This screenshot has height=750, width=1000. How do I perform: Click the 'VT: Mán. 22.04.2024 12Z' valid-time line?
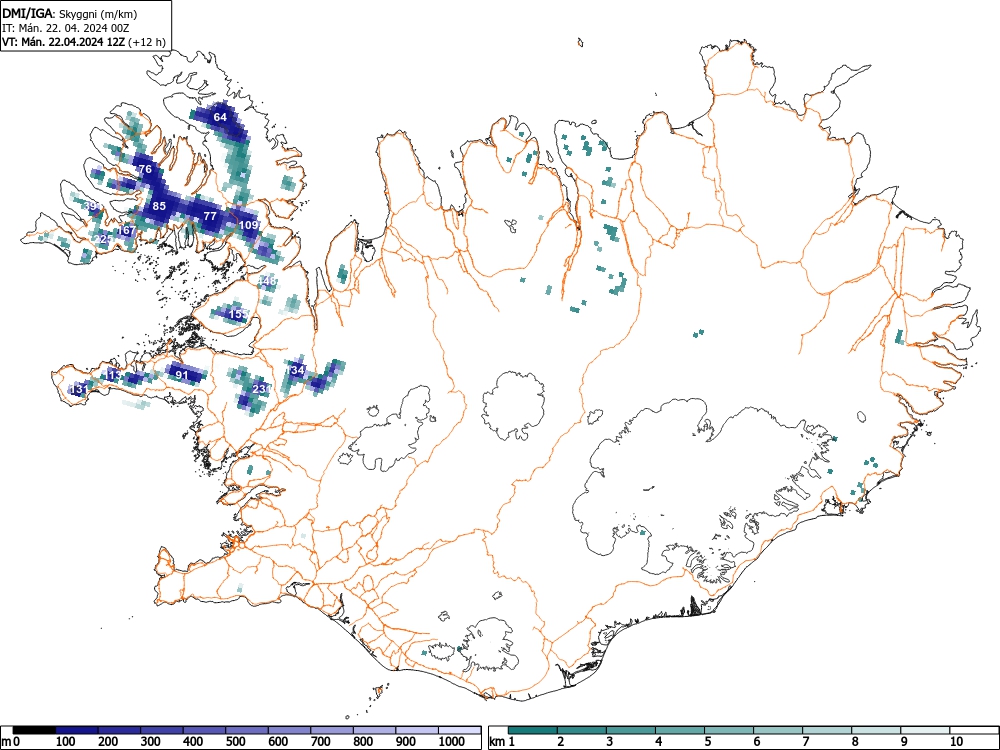(64, 42)
